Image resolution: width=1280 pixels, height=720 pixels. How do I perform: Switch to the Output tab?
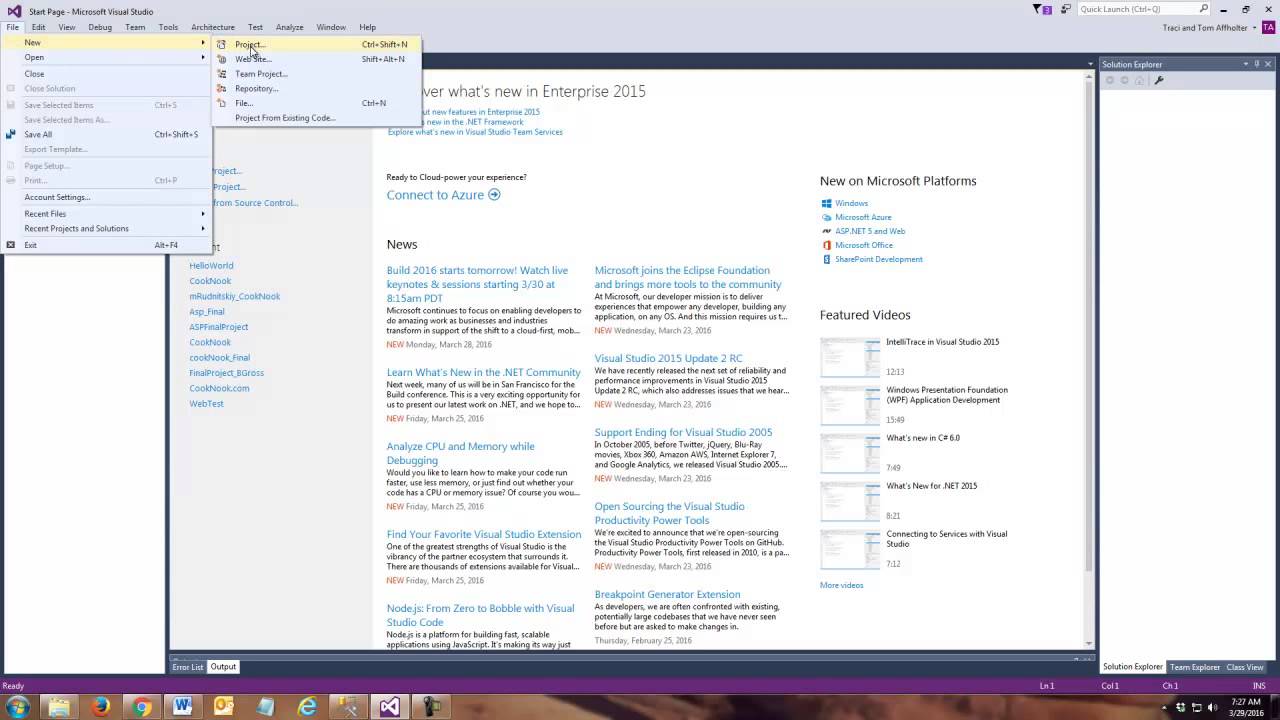(x=223, y=667)
